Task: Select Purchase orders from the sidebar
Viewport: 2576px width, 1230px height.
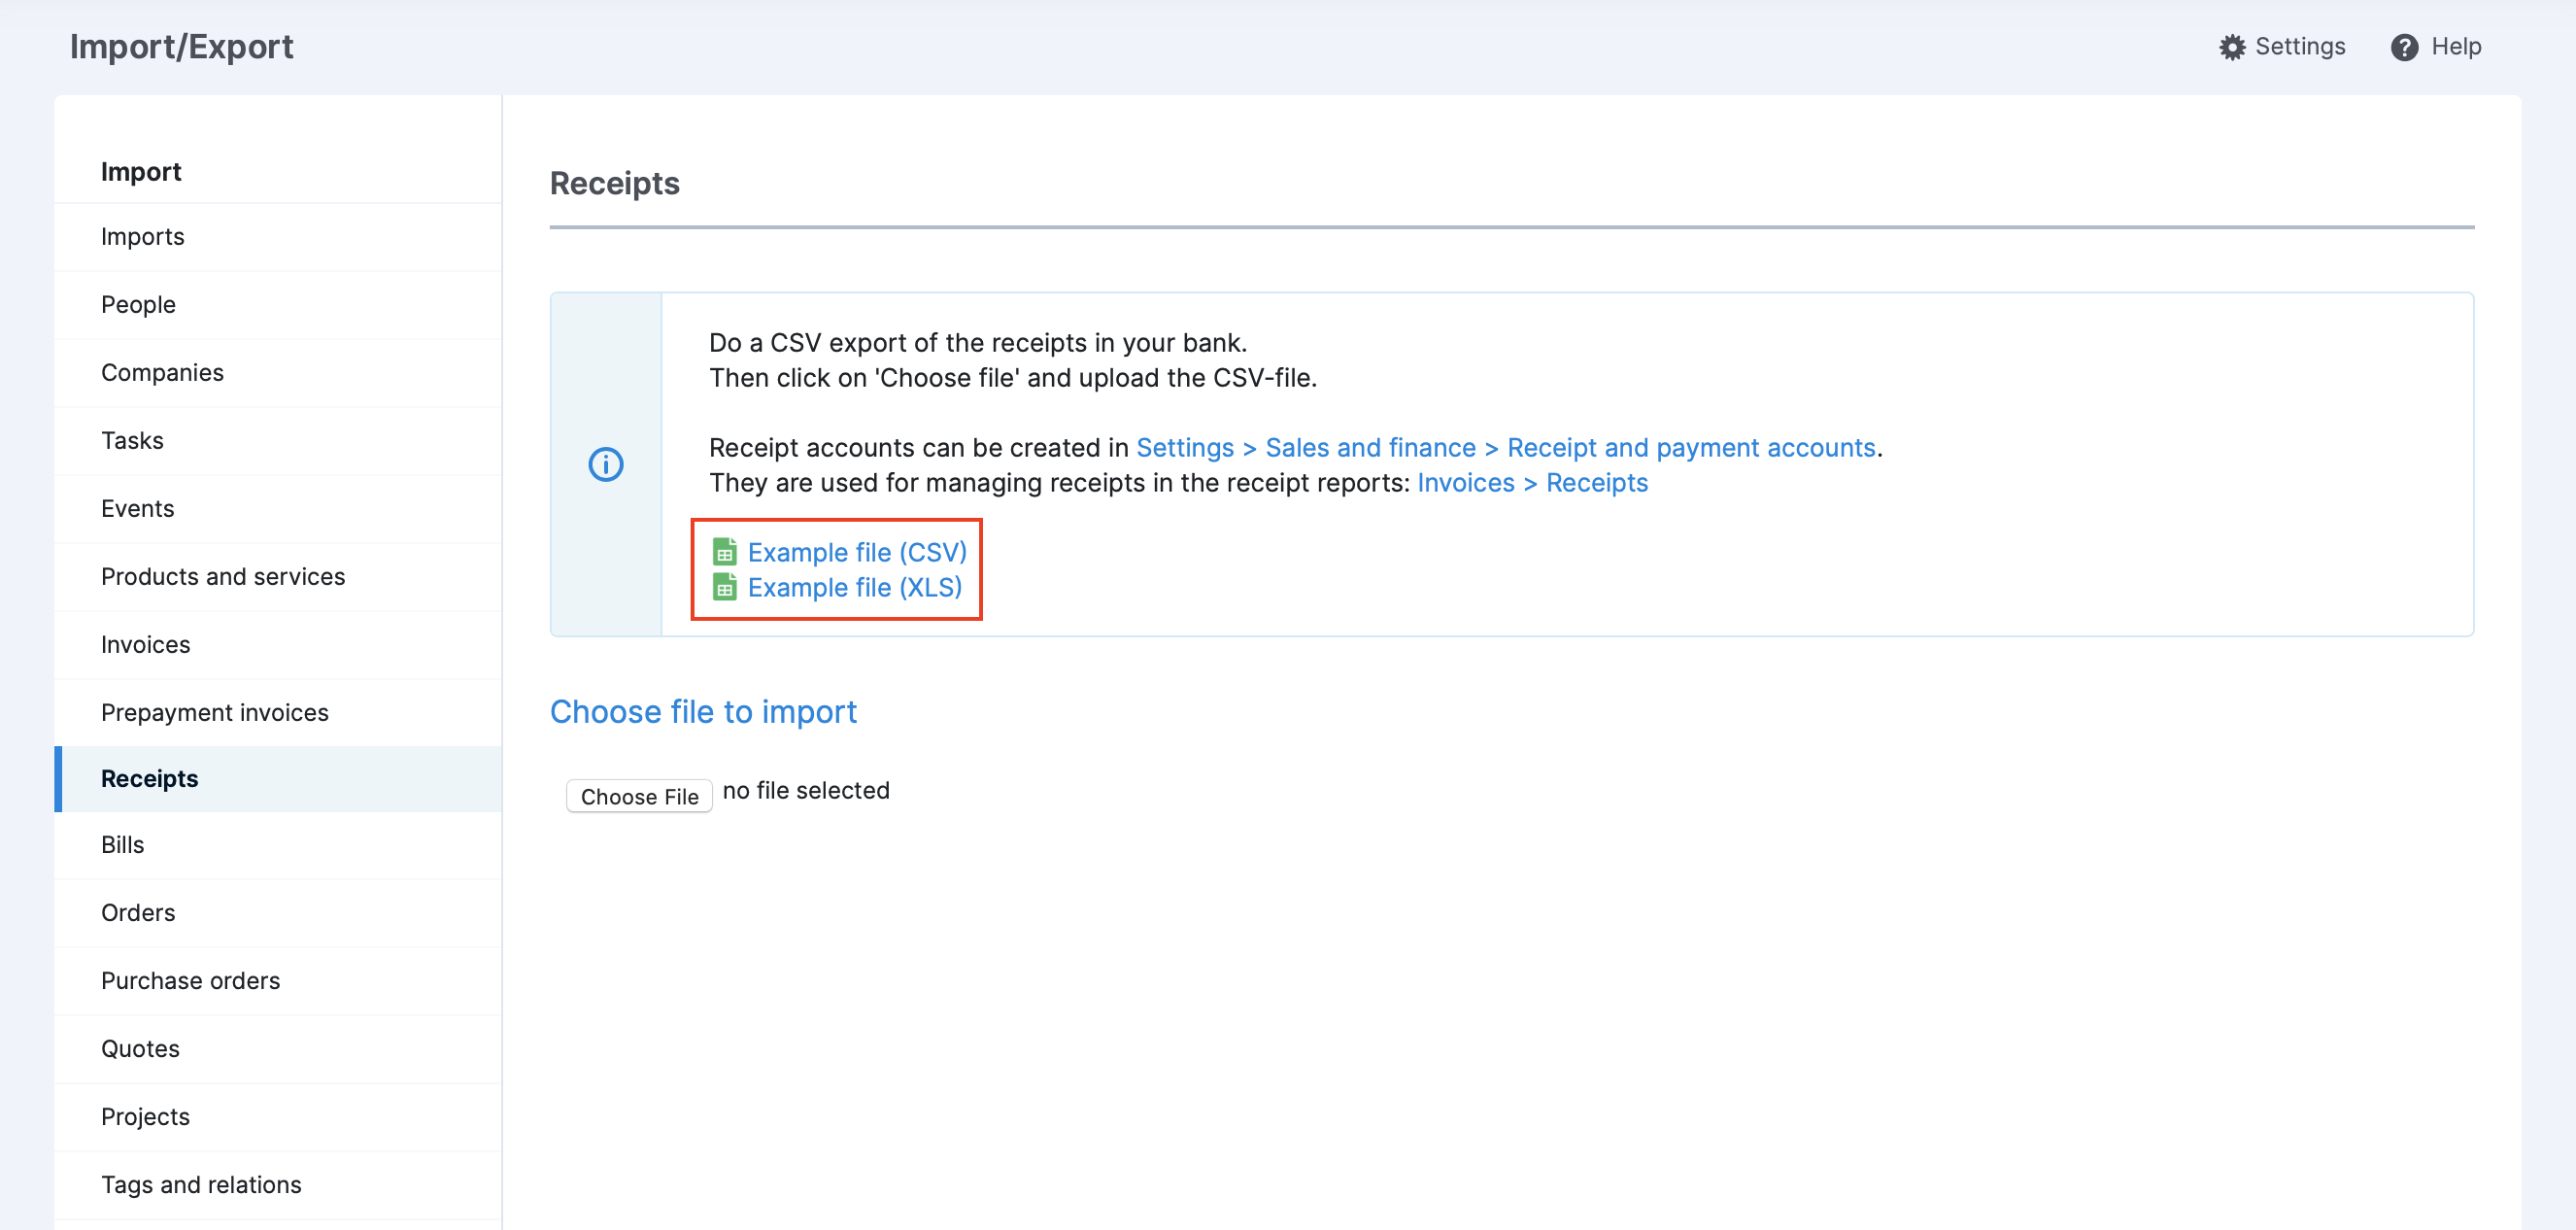Action: (x=190, y=981)
